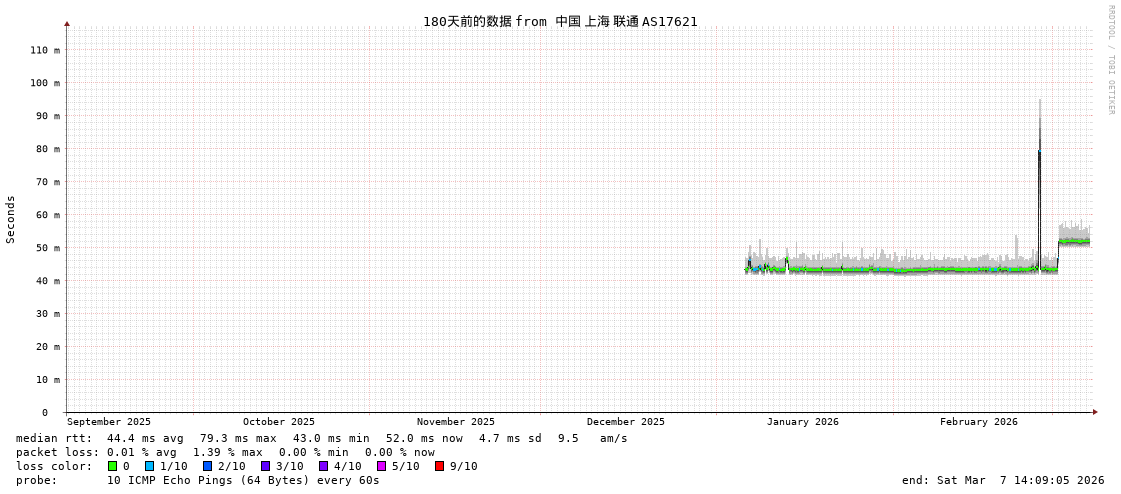
Task: Click the September 2025 axis label
Action: click(109, 422)
